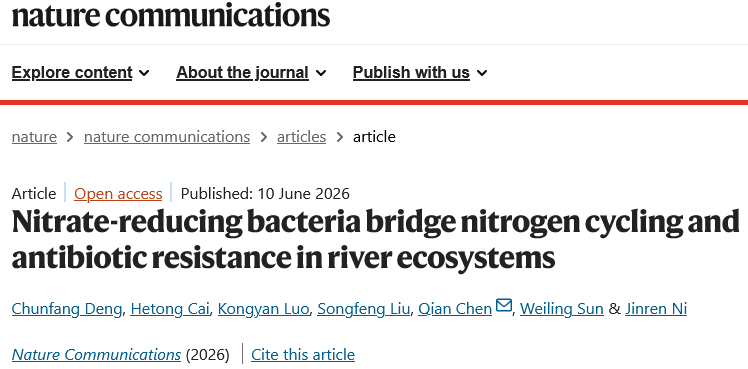Screen dimensions: 748x369
Task: Select author Songfeng Liu
Action: (364, 309)
